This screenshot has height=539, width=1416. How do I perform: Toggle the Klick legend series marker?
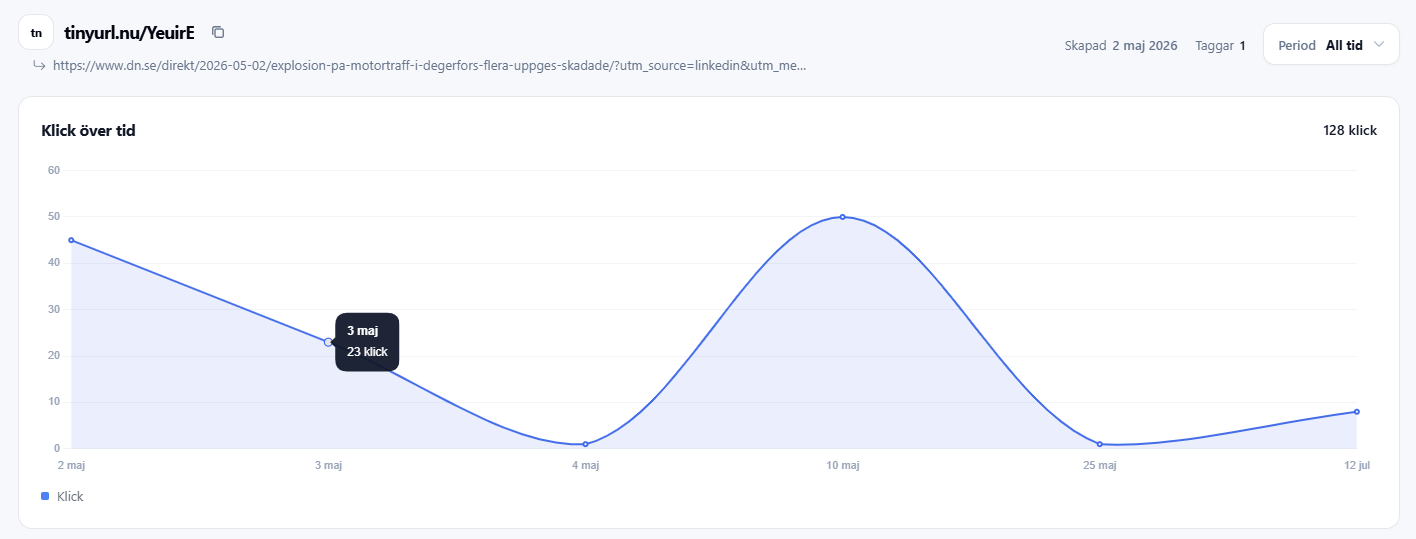click(45, 496)
